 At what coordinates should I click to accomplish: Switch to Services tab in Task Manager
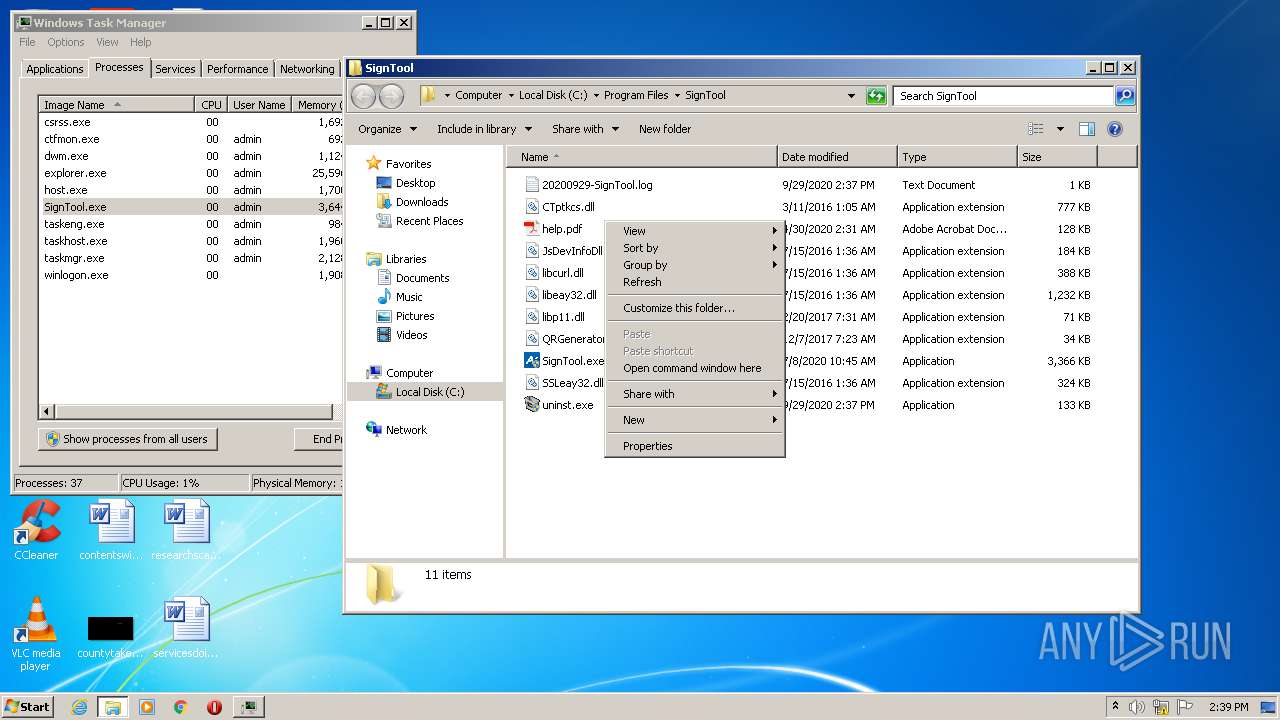click(x=175, y=69)
